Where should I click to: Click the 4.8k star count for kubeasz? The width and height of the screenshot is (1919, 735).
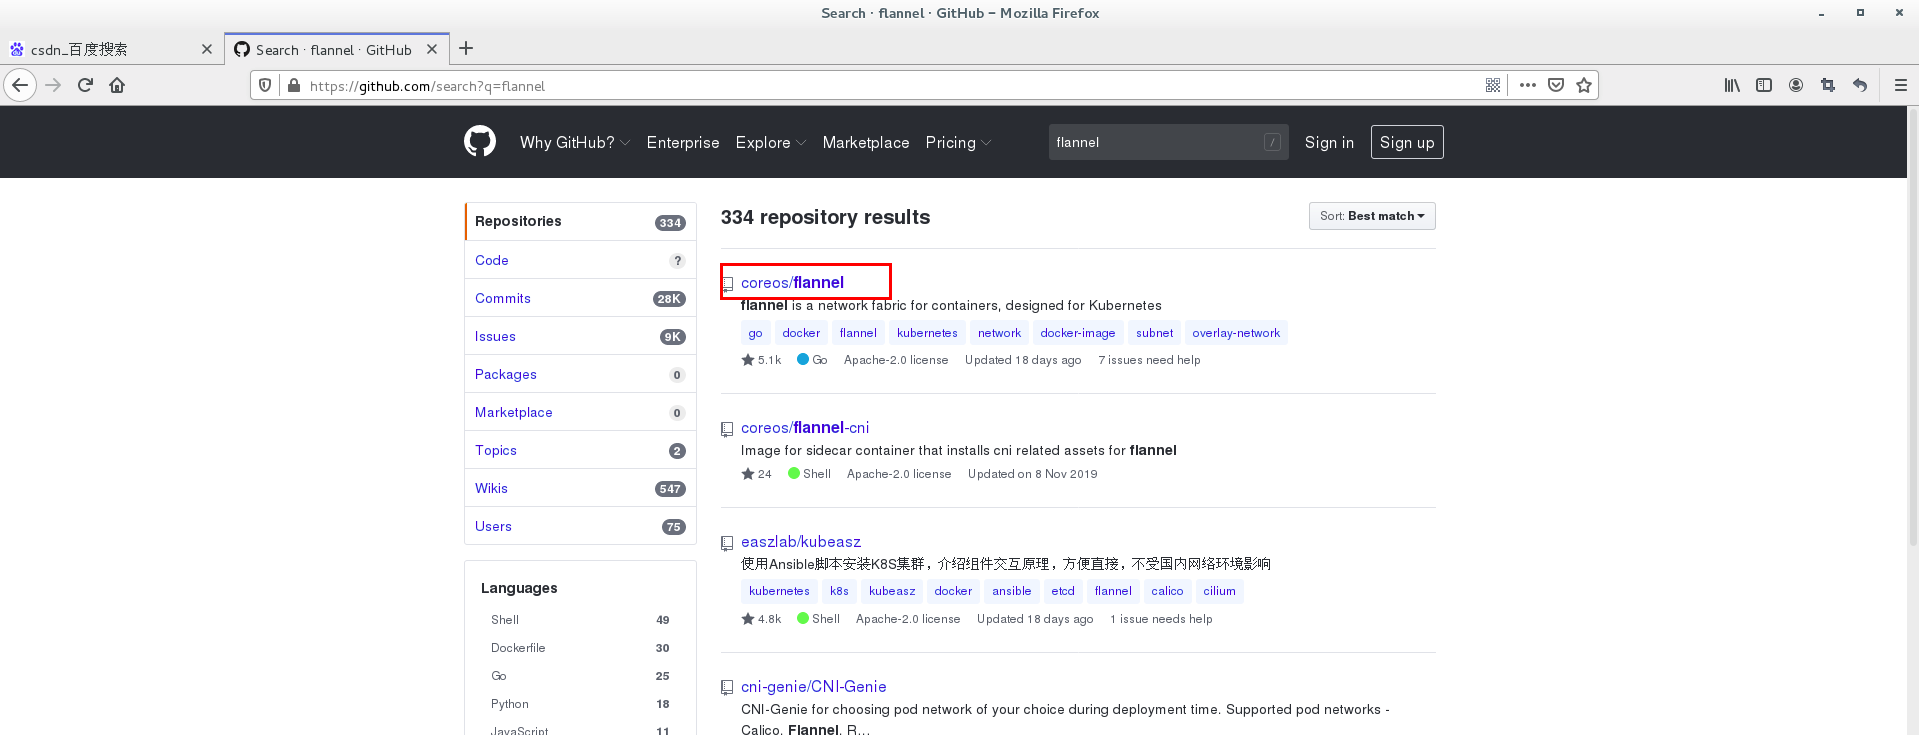click(x=761, y=619)
